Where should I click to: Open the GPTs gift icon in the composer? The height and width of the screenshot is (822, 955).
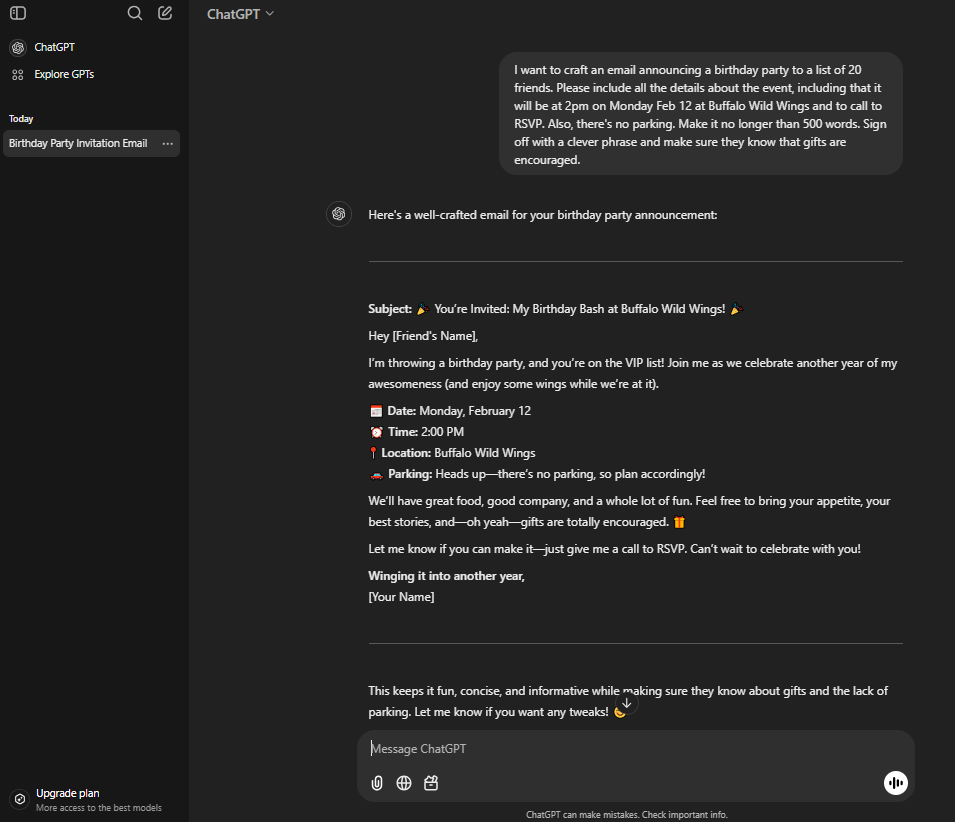click(x=431, y=783)
